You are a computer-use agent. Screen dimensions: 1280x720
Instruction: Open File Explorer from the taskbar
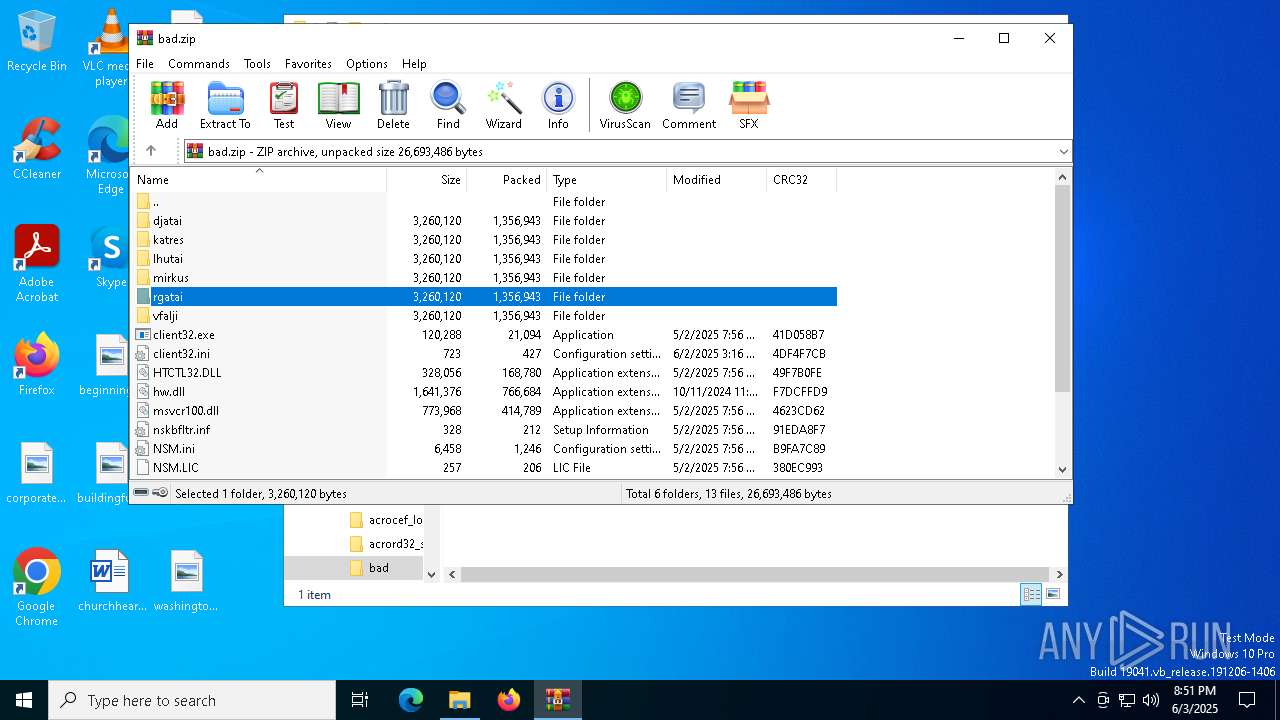460,700
